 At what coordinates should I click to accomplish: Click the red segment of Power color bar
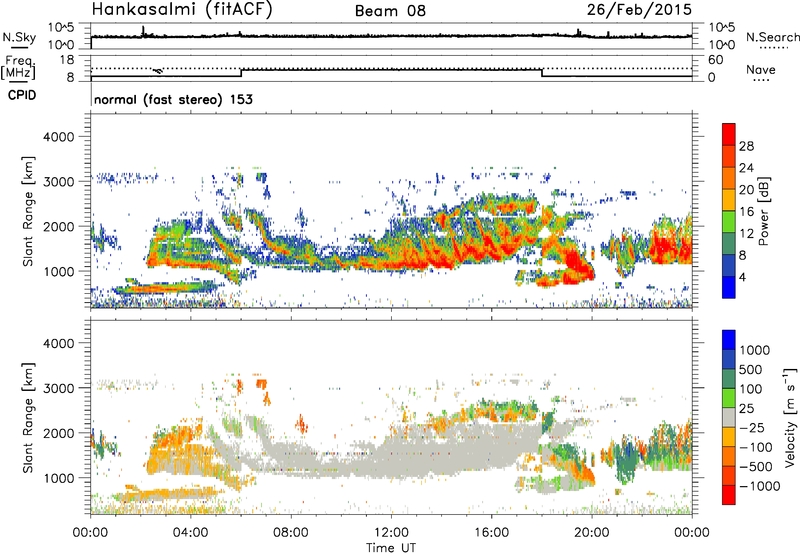click(x=729, y=134)
